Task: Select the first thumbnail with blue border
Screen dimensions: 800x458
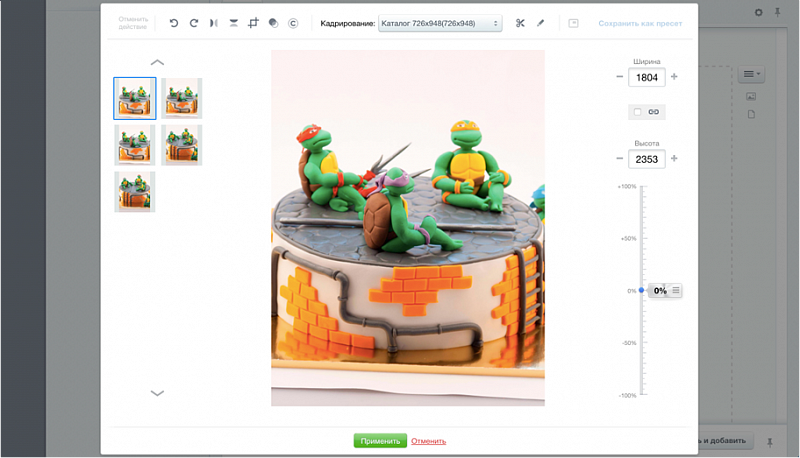Action: [135, 98]
